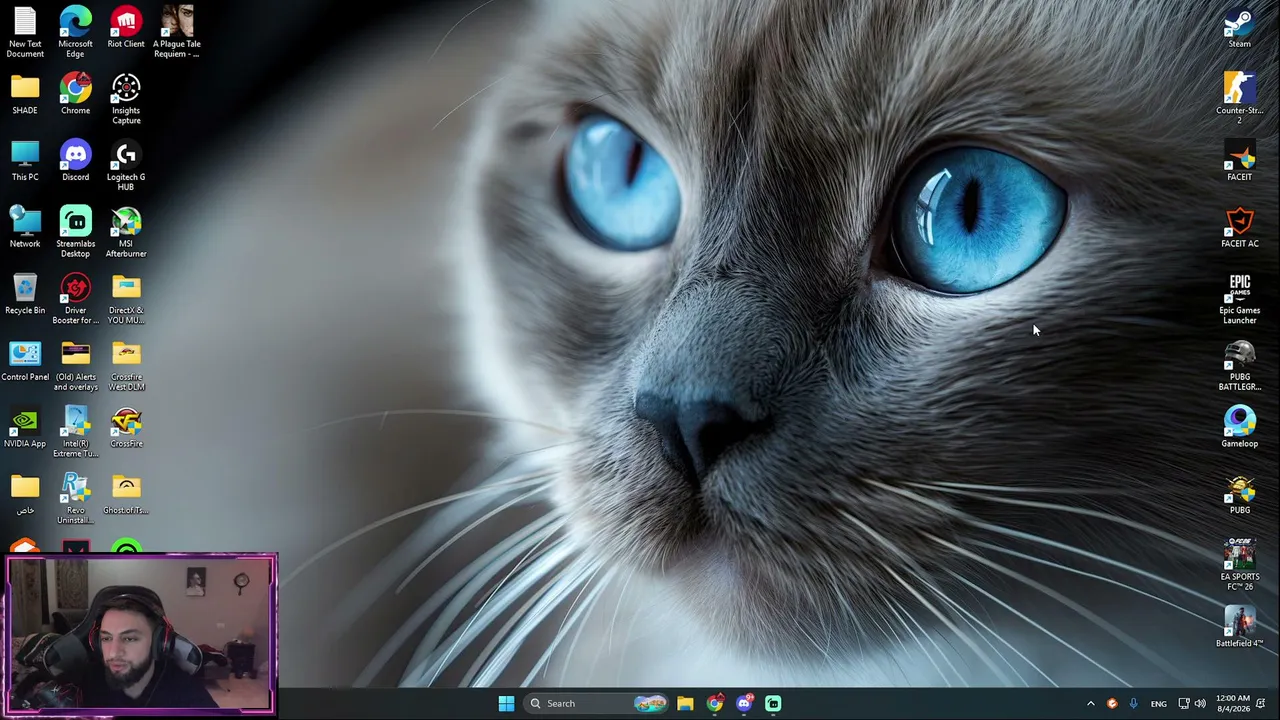The width and height of the screenshot is (1280, 720).
Task: Open the Windows Start menu
Action: tap(506, 703)
